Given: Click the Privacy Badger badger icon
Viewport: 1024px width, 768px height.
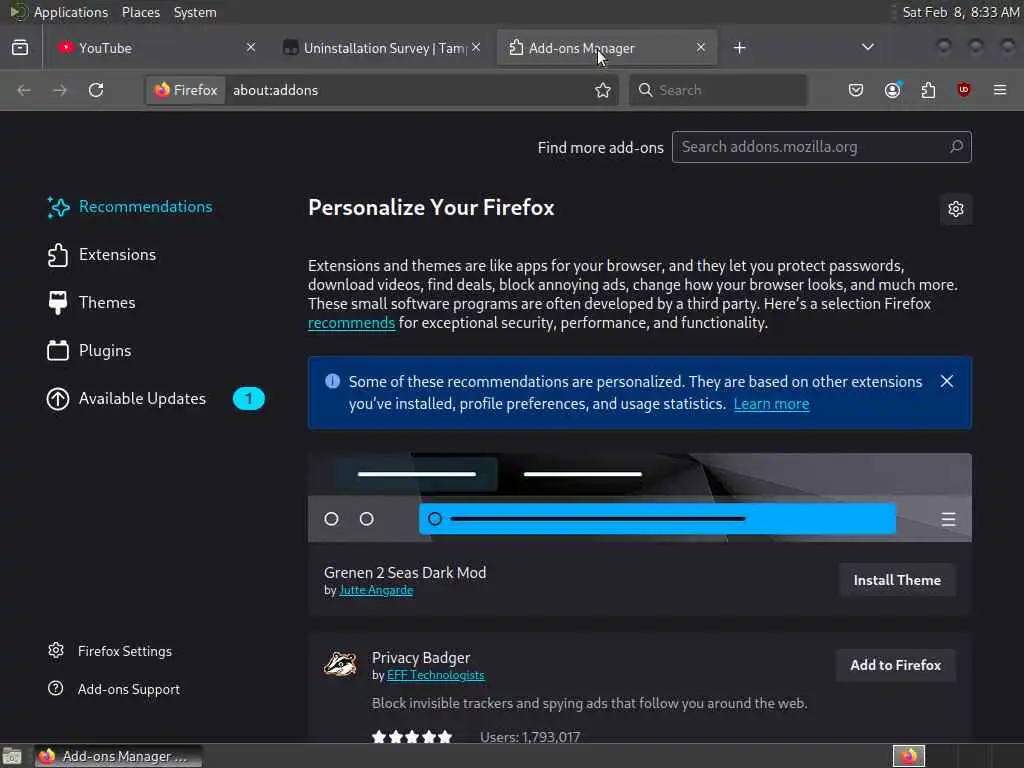Looking at the screenshot, I should point(340,664).
